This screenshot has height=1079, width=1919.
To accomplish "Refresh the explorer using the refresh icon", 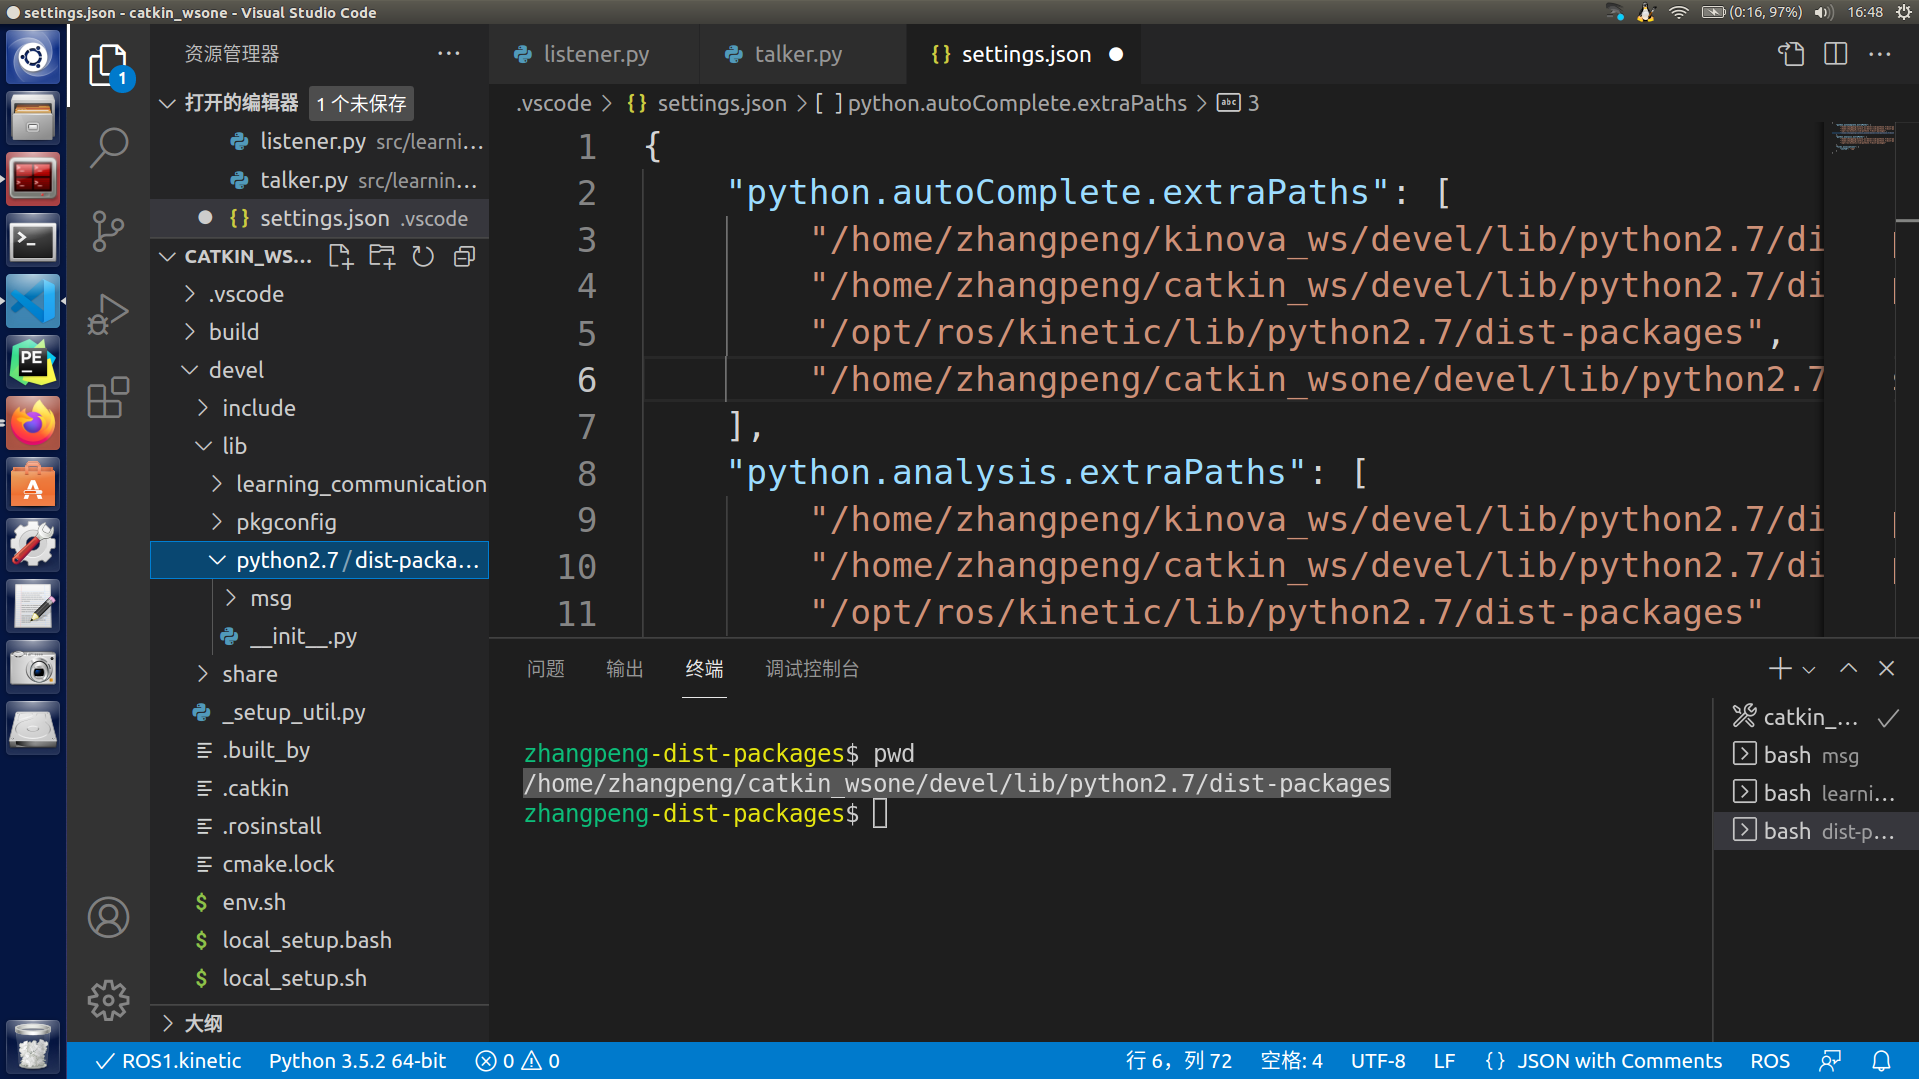I will pyautogui.click(x=422, y=256).
